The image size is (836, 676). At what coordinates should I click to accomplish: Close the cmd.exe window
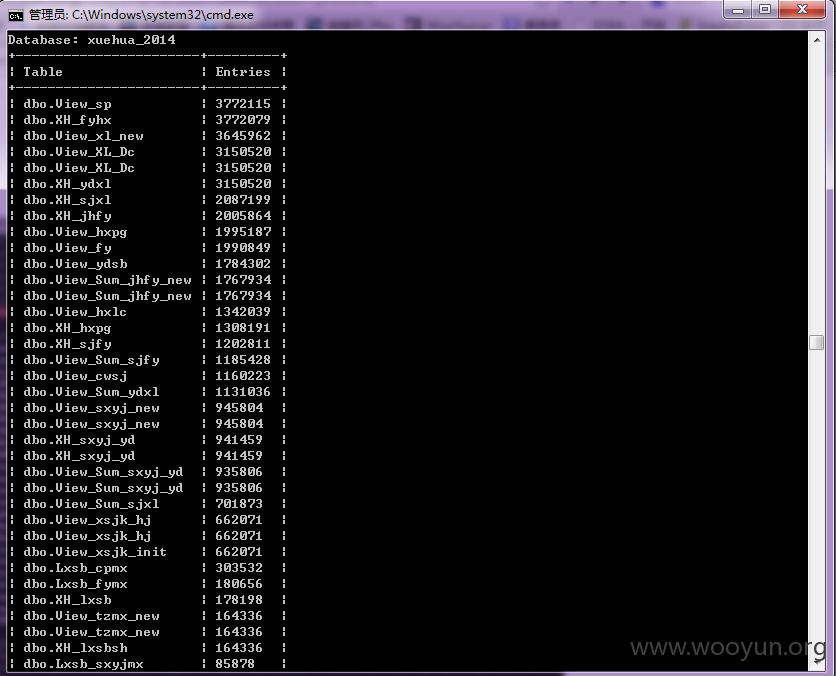tap(802, 9)
